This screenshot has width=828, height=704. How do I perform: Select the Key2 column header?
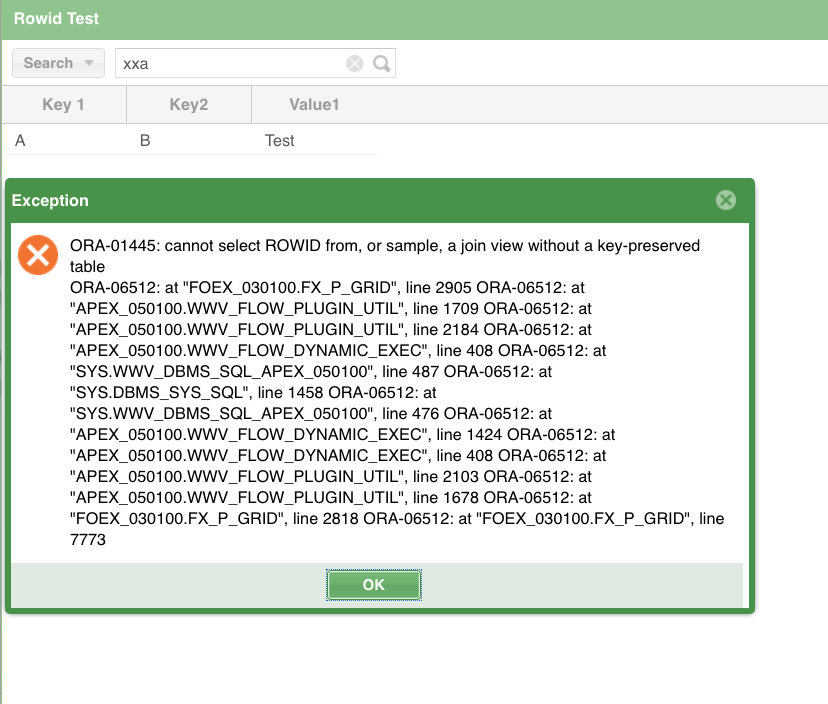pos(188,104)
